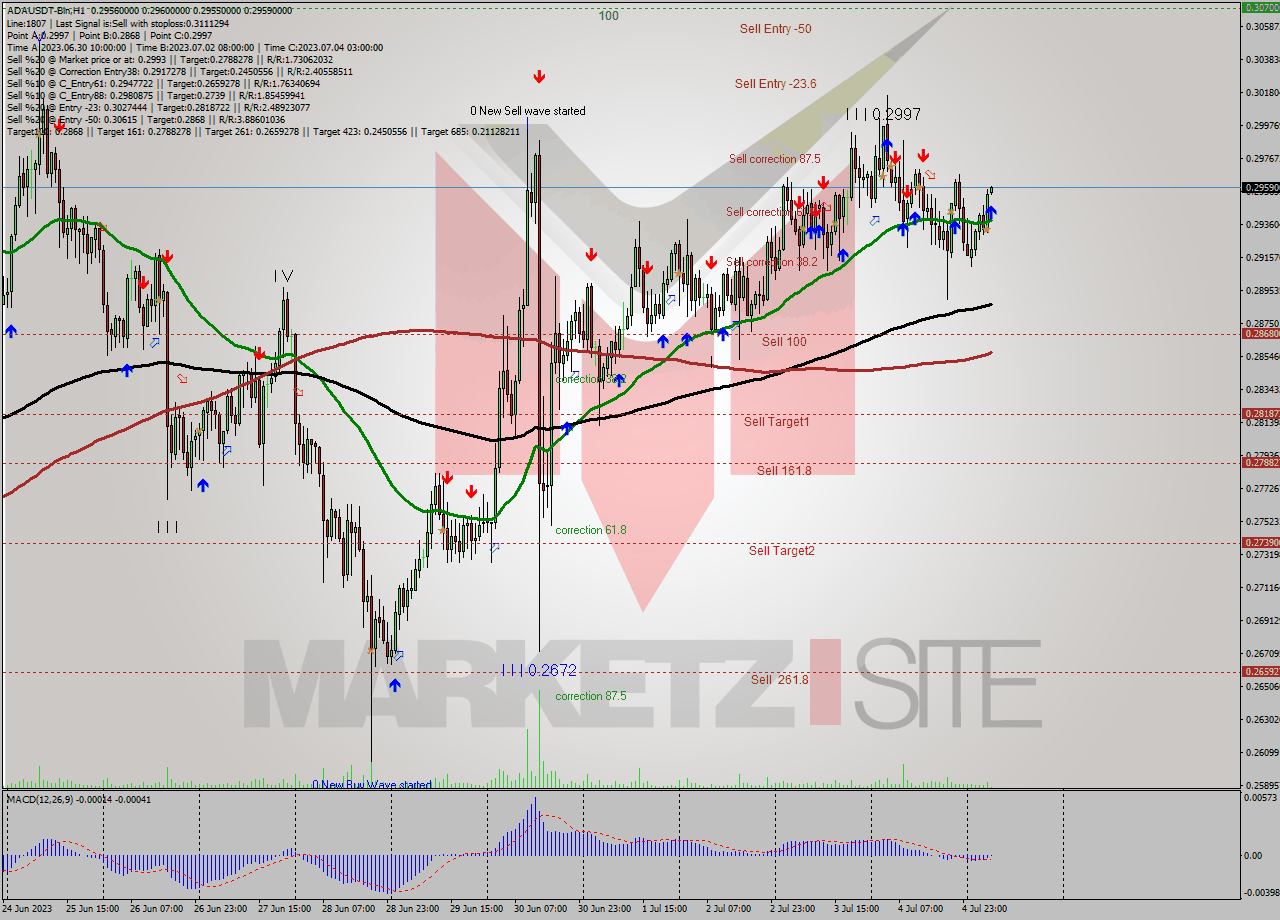1280x920 pixels.
Task: Click the 'Sell Target2' label
Action: pos(781,551)
